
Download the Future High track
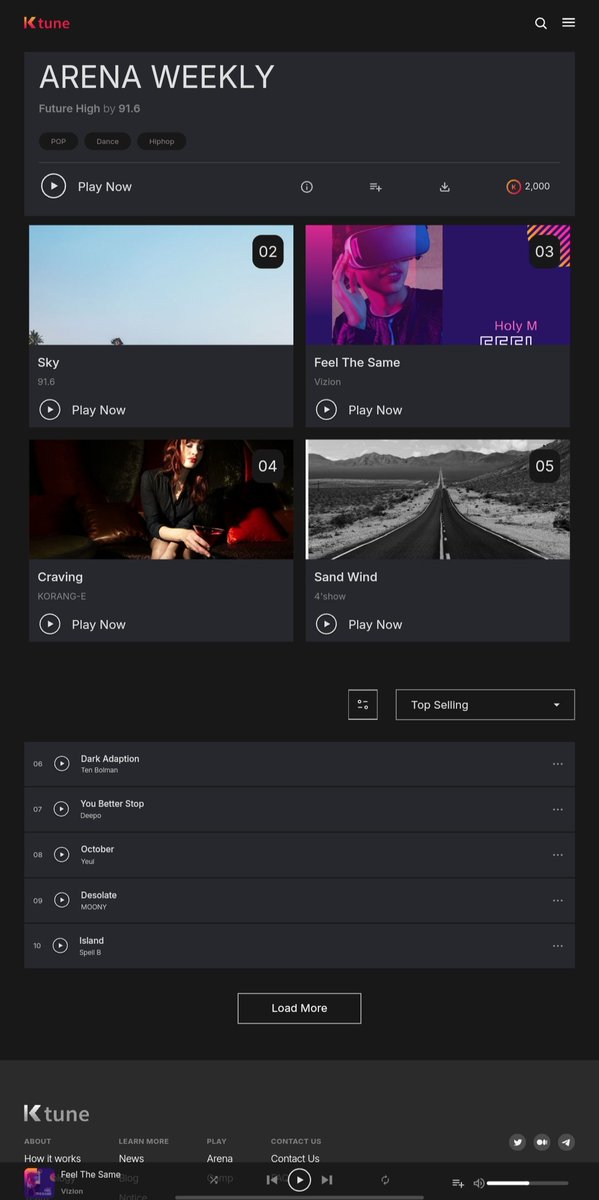(x=445, y=187)
